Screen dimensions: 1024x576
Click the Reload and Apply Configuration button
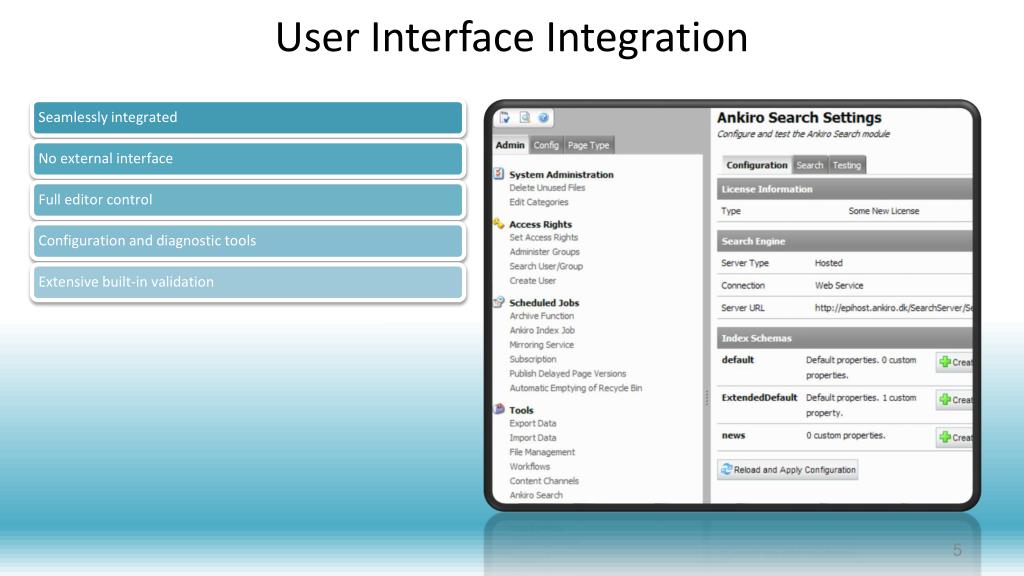click(788, 470)
